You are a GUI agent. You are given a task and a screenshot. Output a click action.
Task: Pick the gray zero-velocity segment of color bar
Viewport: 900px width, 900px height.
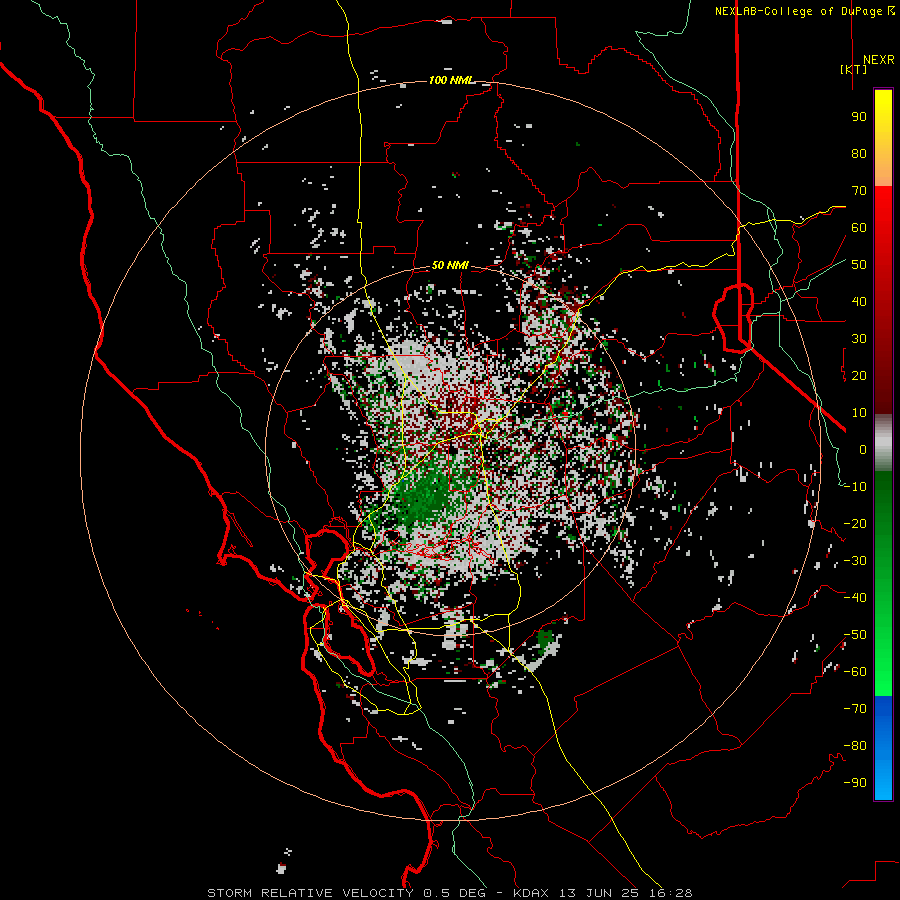(x=883, y=443)
